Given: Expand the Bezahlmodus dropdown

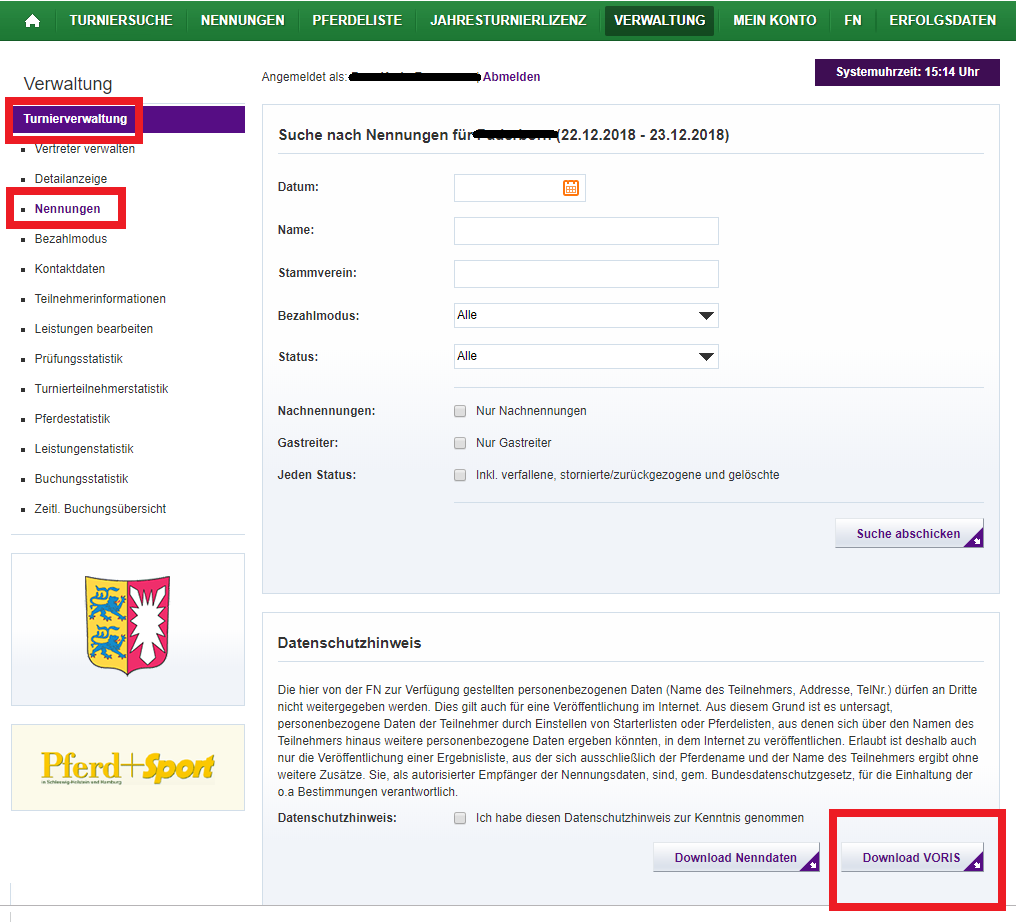Looking at the screenshot, I should pyautogui.click(x=586, y=316).
